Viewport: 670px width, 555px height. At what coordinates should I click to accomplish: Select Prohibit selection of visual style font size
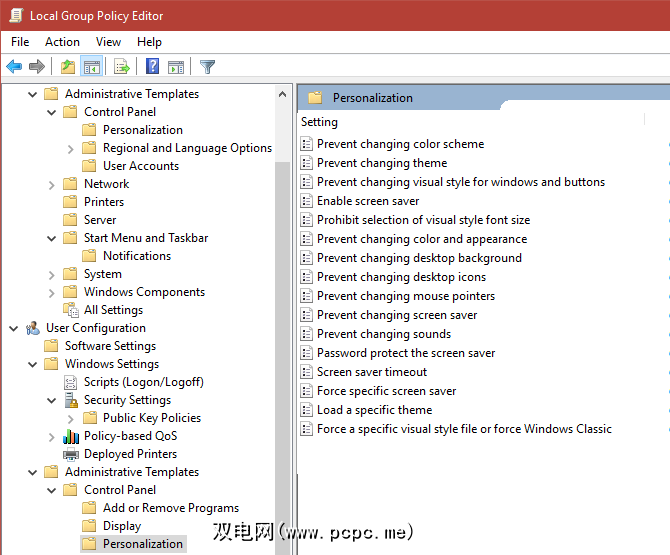click(x=423, y=220)
